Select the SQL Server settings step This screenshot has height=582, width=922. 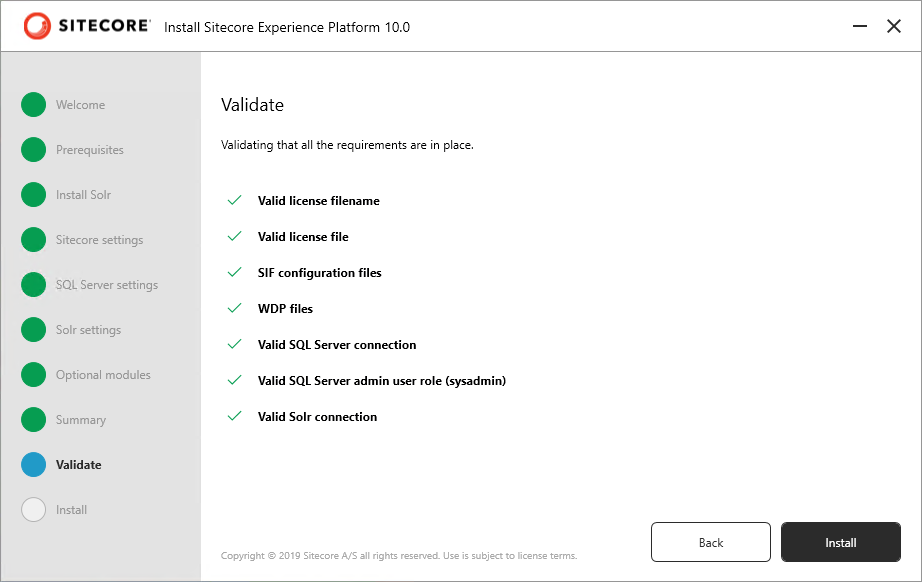(107, 285)
